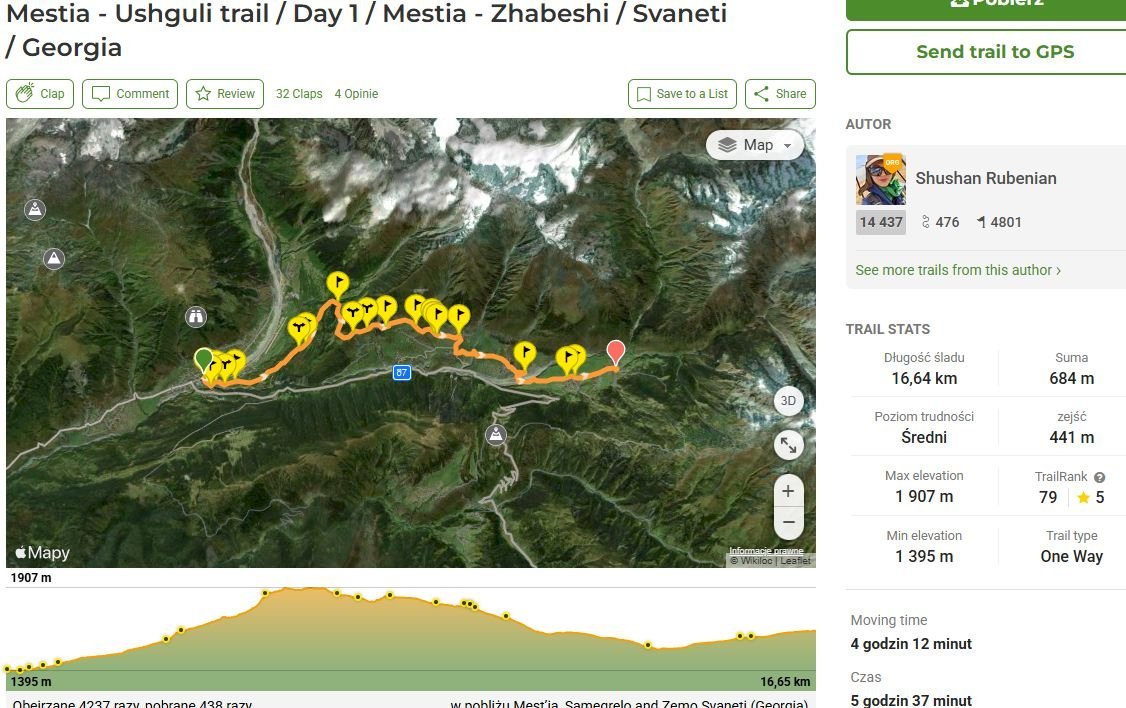Zoom in on the map

coord(788,491)
